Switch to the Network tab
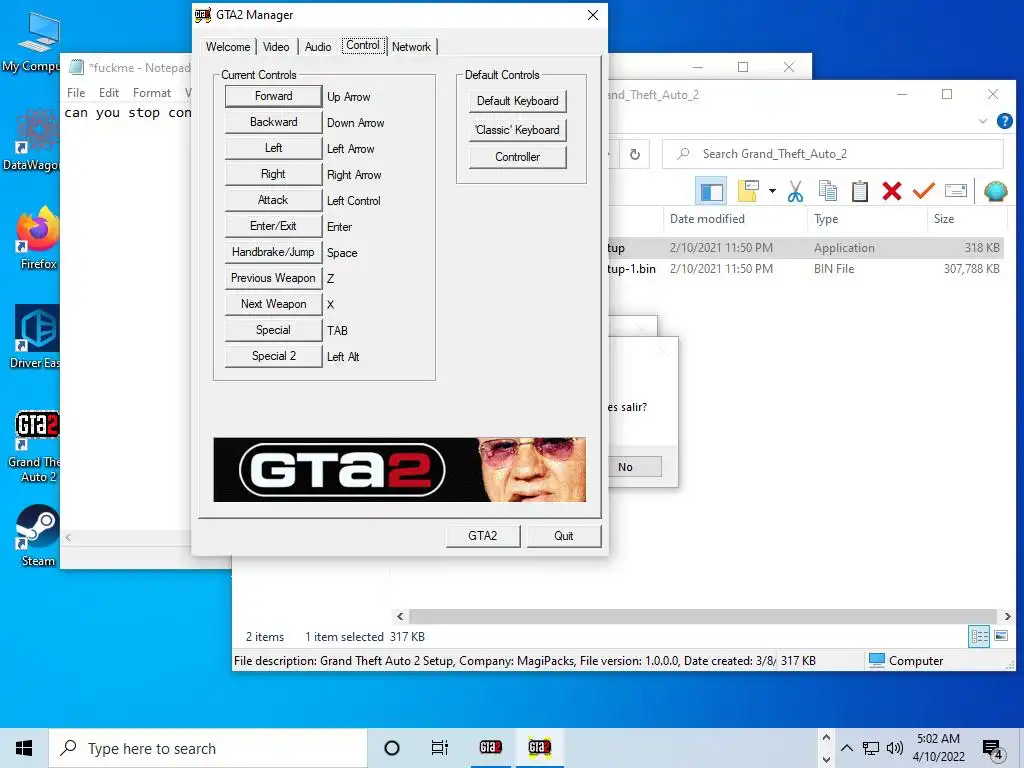The image size is (1024, 768). 411,47
